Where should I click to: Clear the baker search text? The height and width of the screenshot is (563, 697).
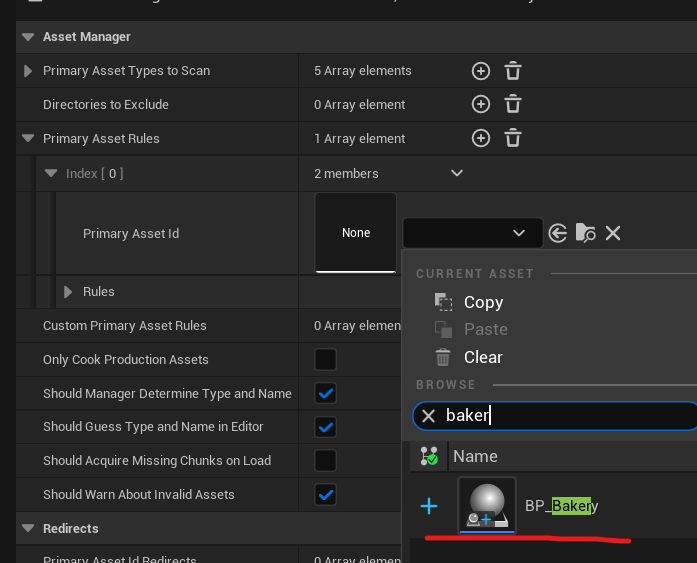(428, 416)
